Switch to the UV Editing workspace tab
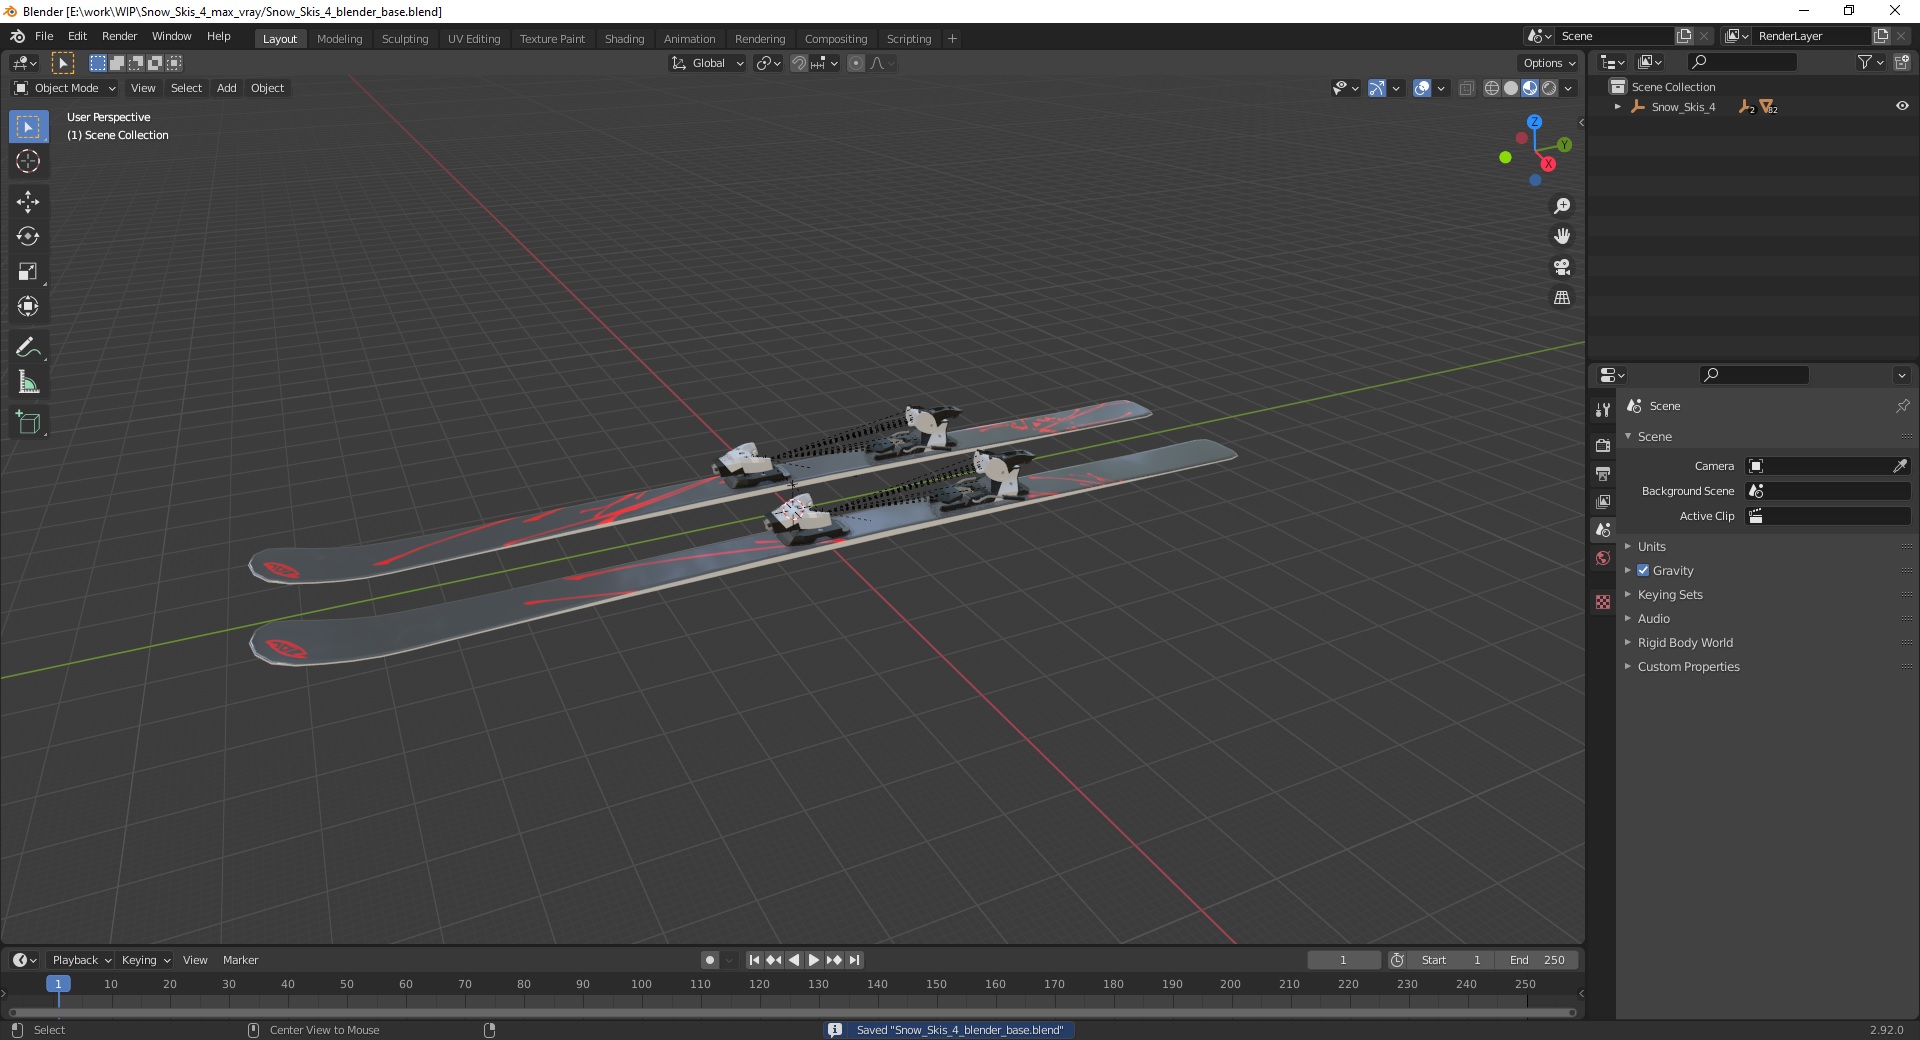The image size is (1920, 1040). [474, 38]
